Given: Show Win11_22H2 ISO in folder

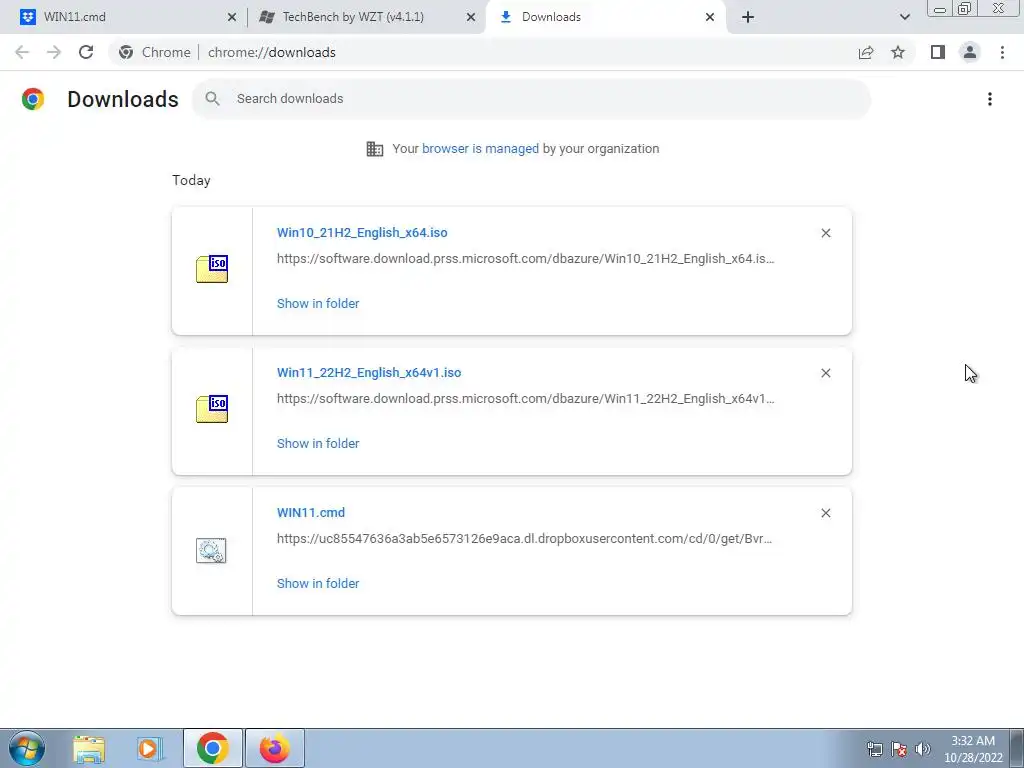Looking at the screenshot, I should tap(318, 443).
